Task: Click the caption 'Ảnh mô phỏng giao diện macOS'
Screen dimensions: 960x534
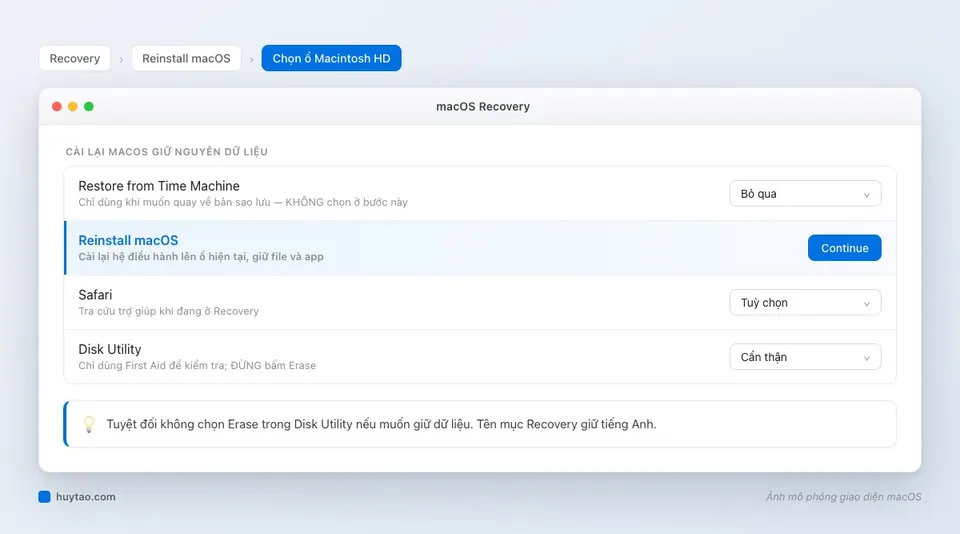Action: tap(843, 497)
